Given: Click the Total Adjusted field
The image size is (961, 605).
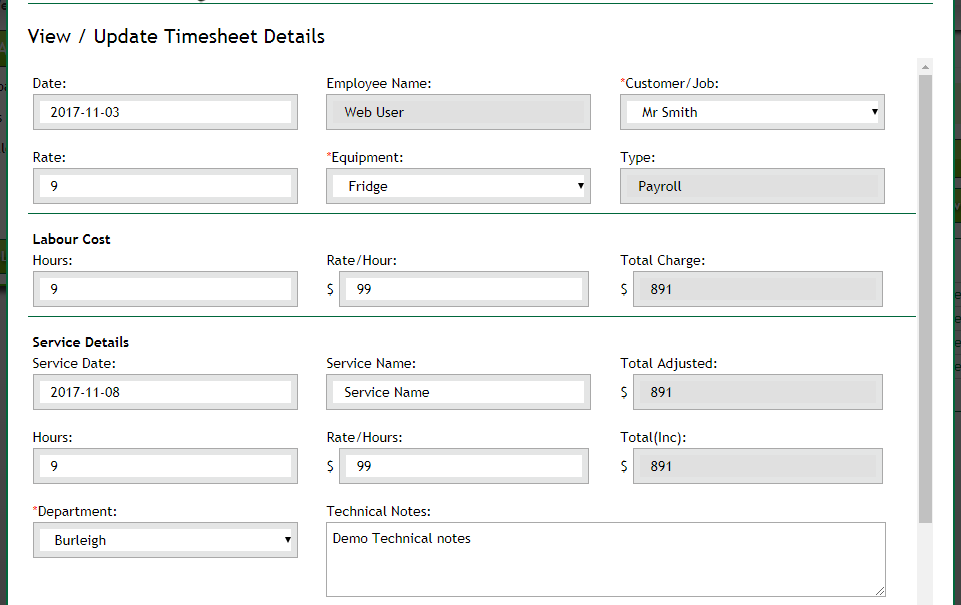Looking at the screenshot, I should pos(757,392).
